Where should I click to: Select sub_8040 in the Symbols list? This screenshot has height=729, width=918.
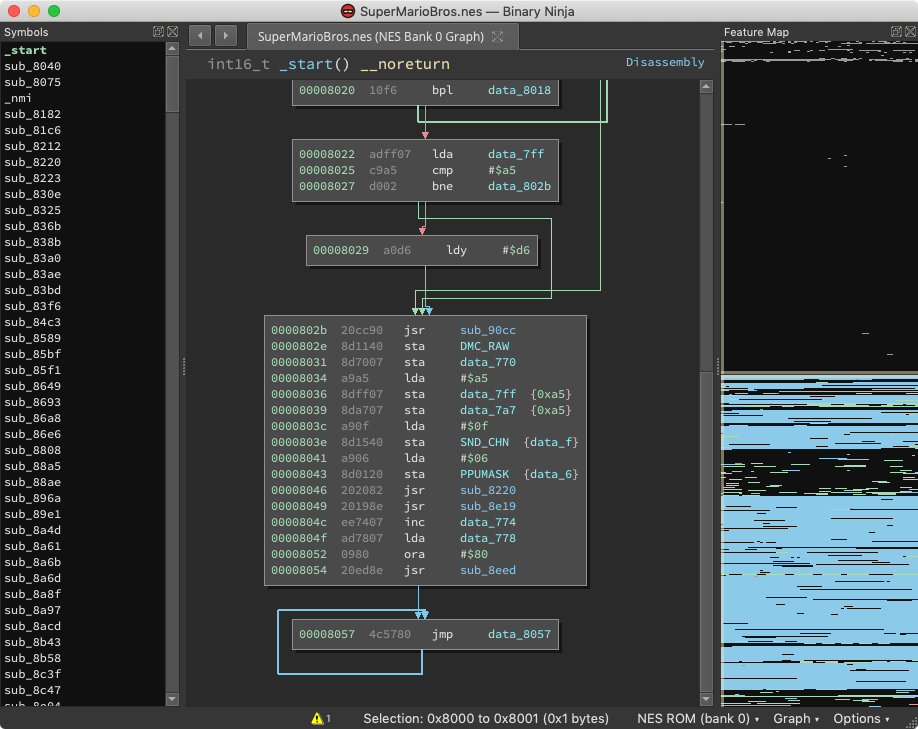32,66
